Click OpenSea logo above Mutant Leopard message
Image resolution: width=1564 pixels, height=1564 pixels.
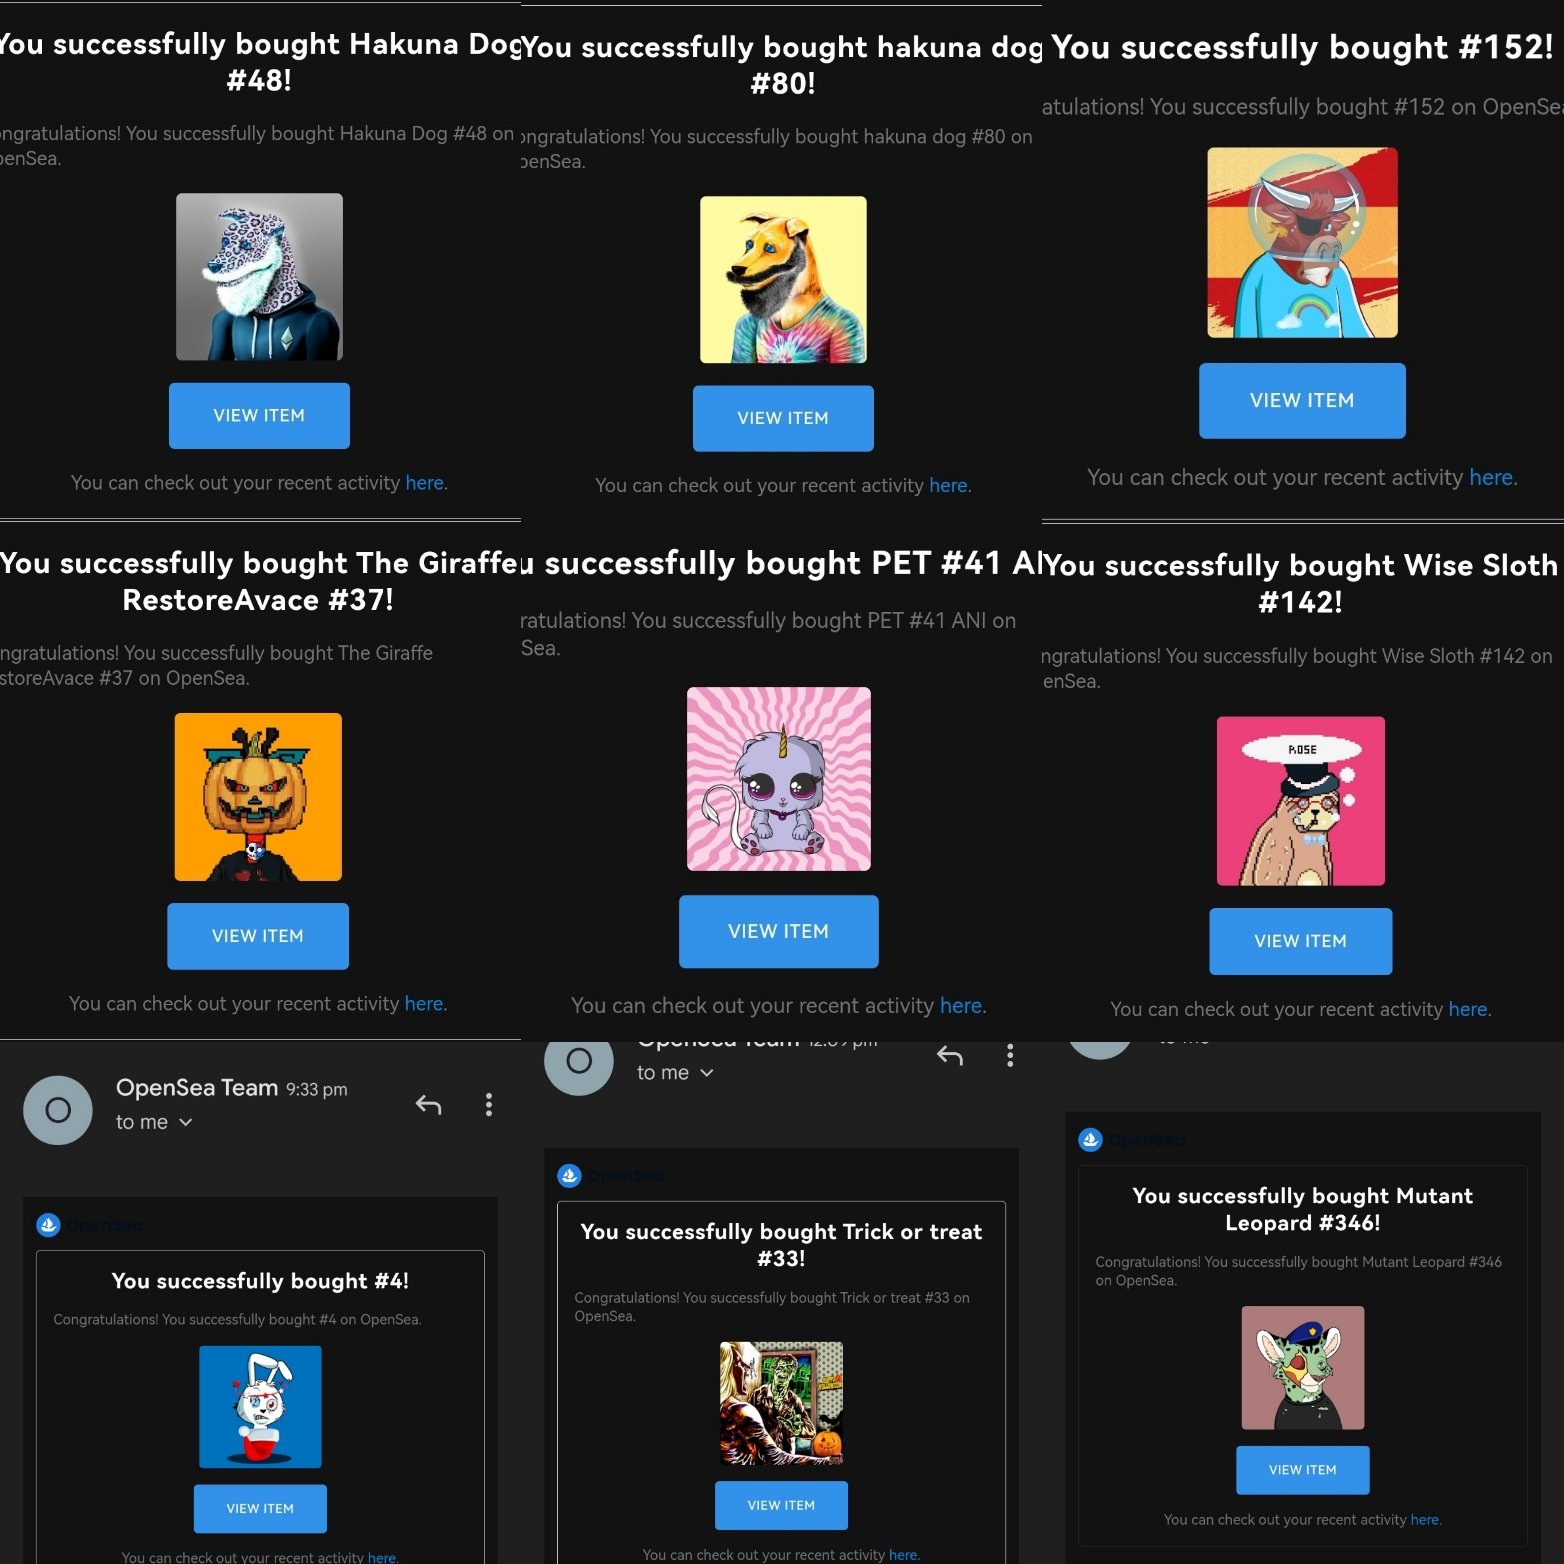[1090, 1140]
